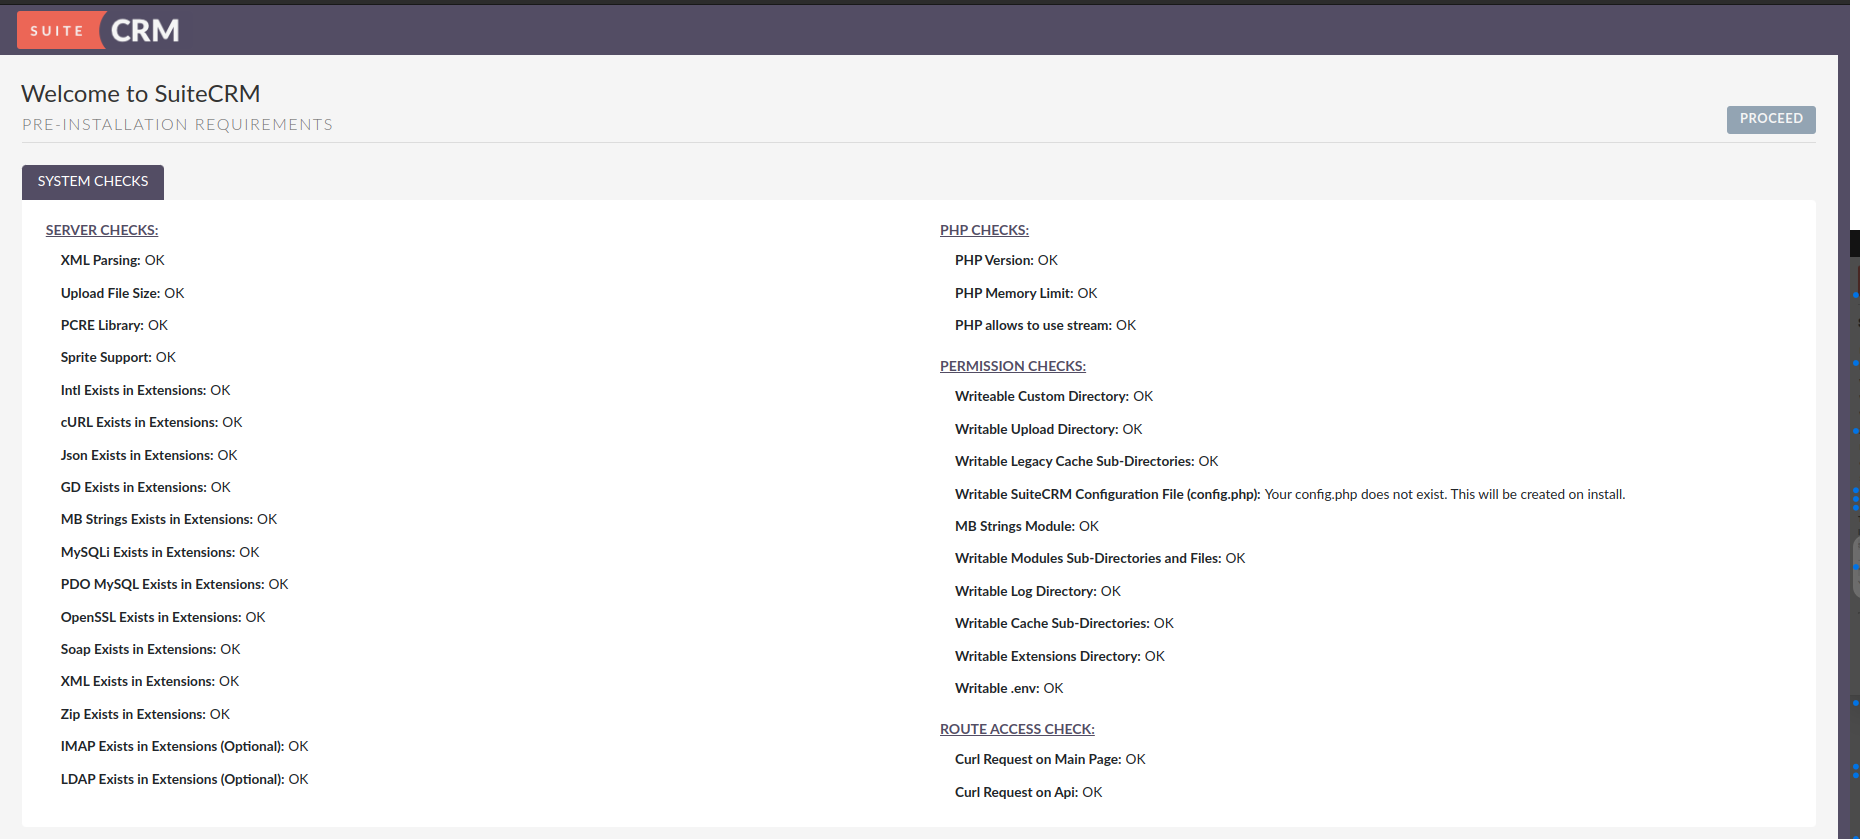Viewport: 1860px width, 839px height.
Task: Click OpenSSL Exists in Extensions row
Action: coord(163,617)
